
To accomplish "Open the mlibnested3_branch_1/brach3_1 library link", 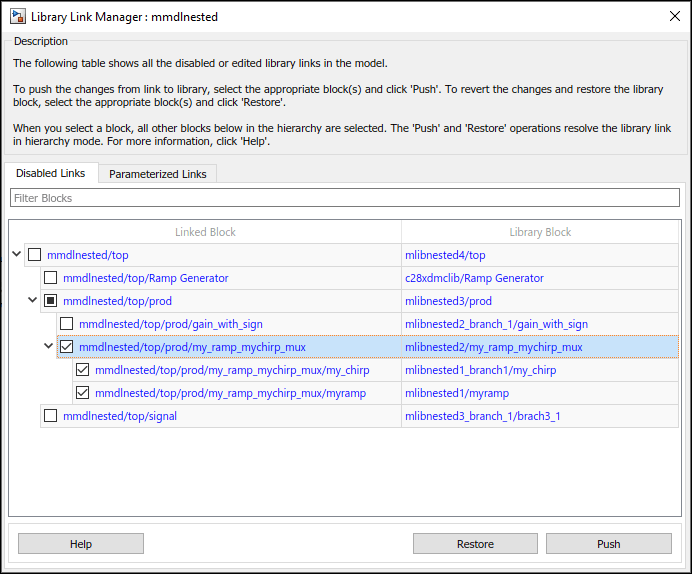I will (482, 416).
